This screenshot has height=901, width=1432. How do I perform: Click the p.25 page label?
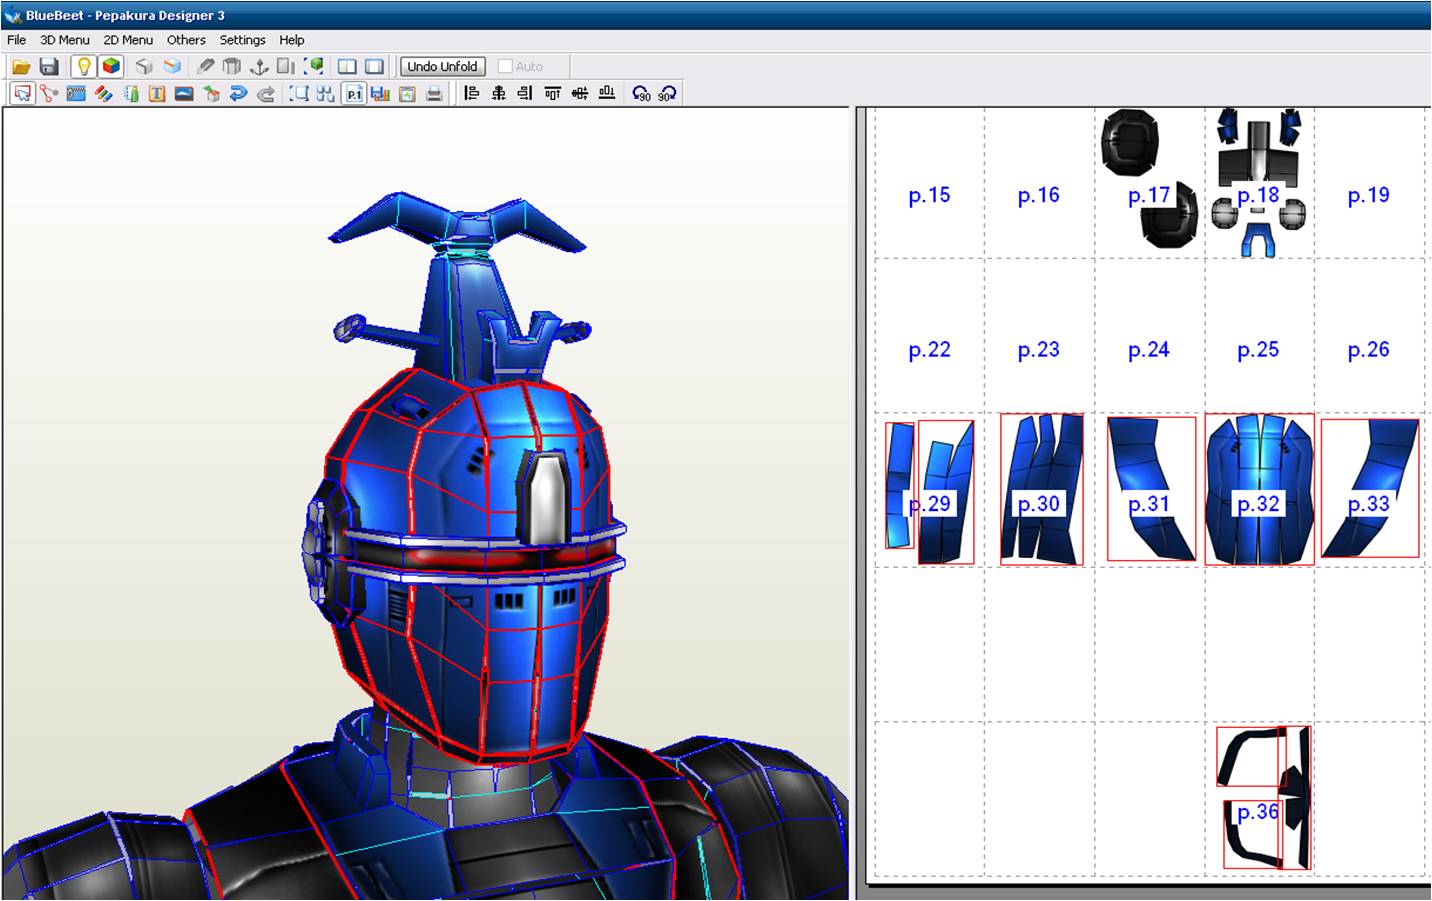click(x=1258, y=350)
